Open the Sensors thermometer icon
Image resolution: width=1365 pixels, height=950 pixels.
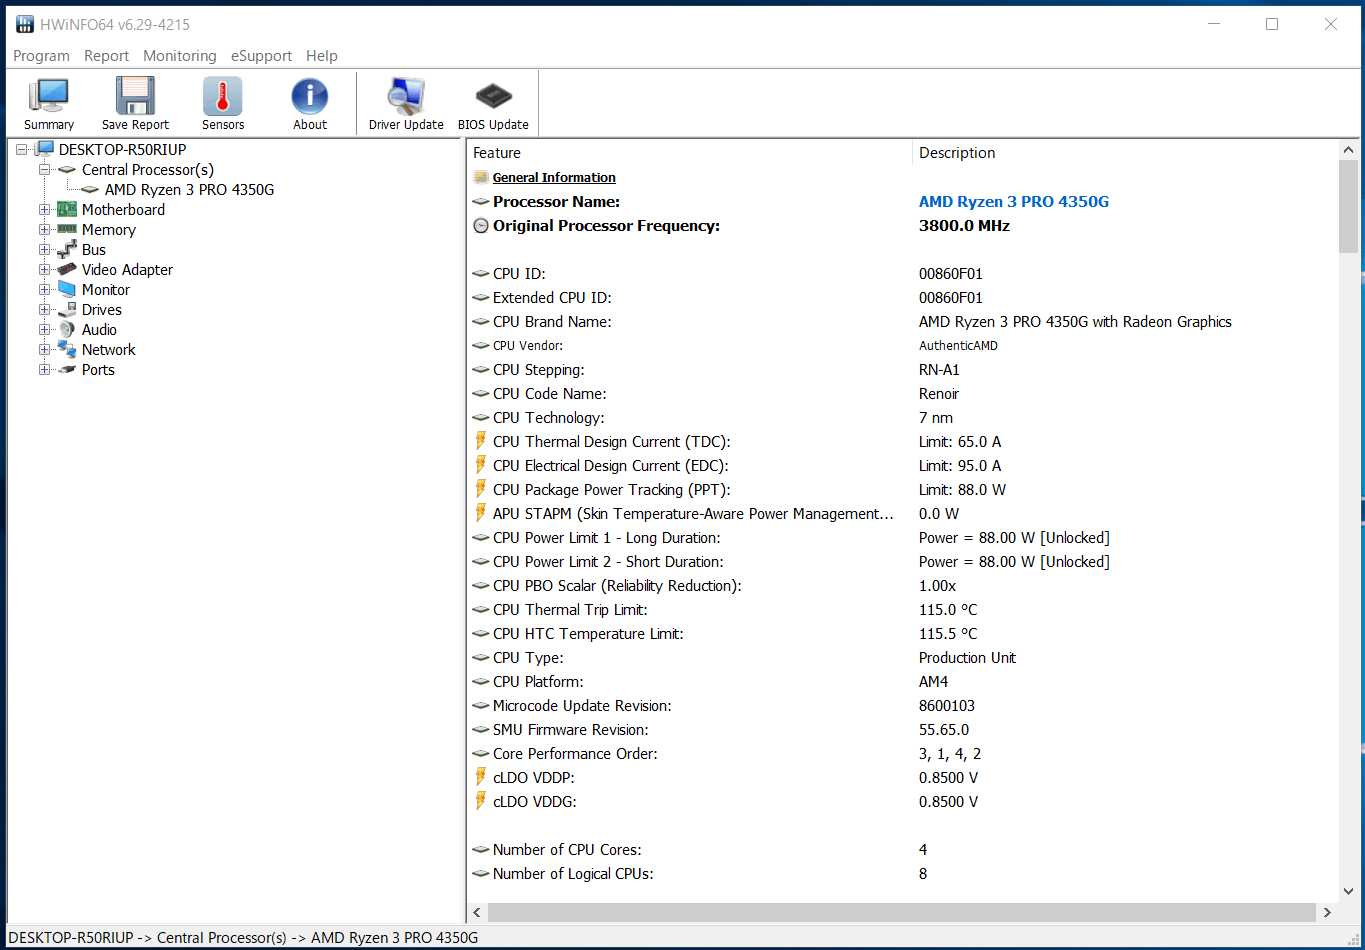[x=222, y=97]
